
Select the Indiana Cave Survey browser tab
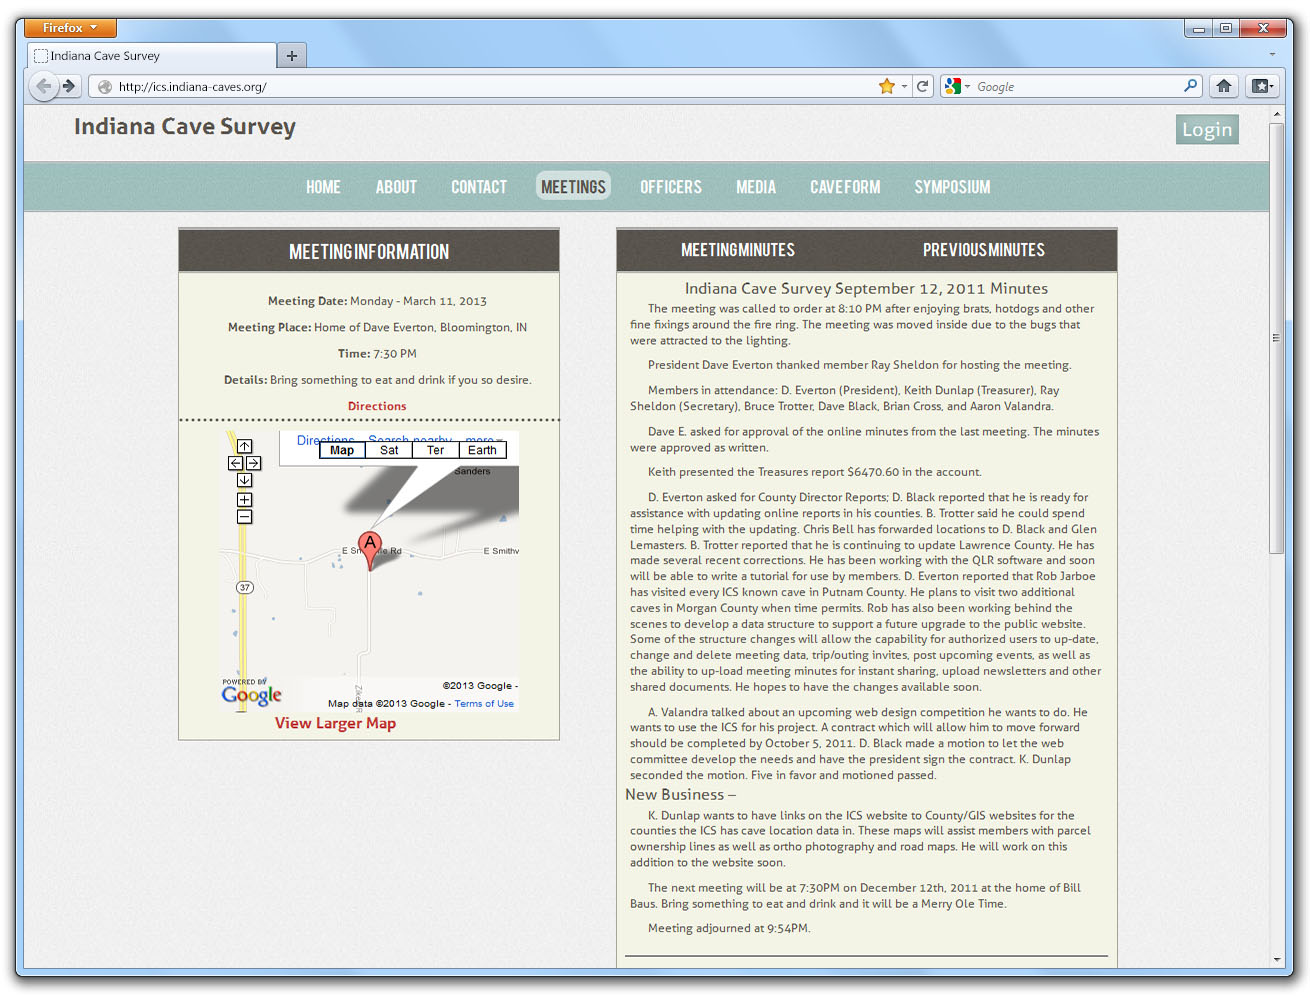click(x=151, y=56)
